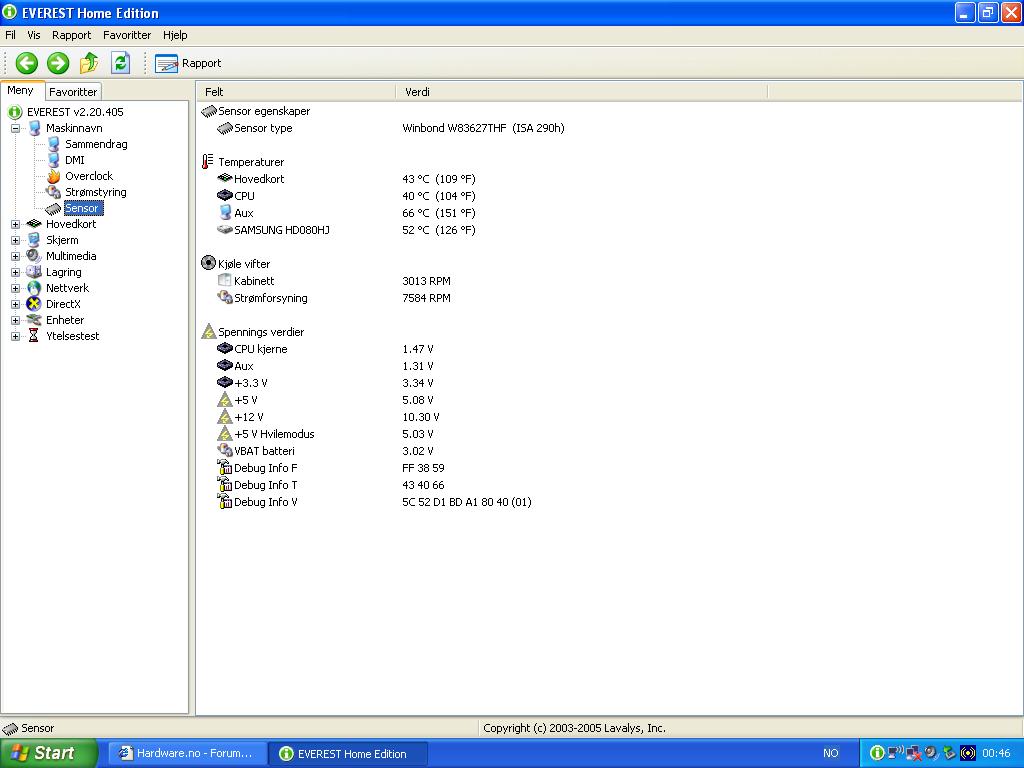Select the Sensor tree item
Viewport: 1024px width, 768px height.
pyautogui.click(x=82, y=208)
